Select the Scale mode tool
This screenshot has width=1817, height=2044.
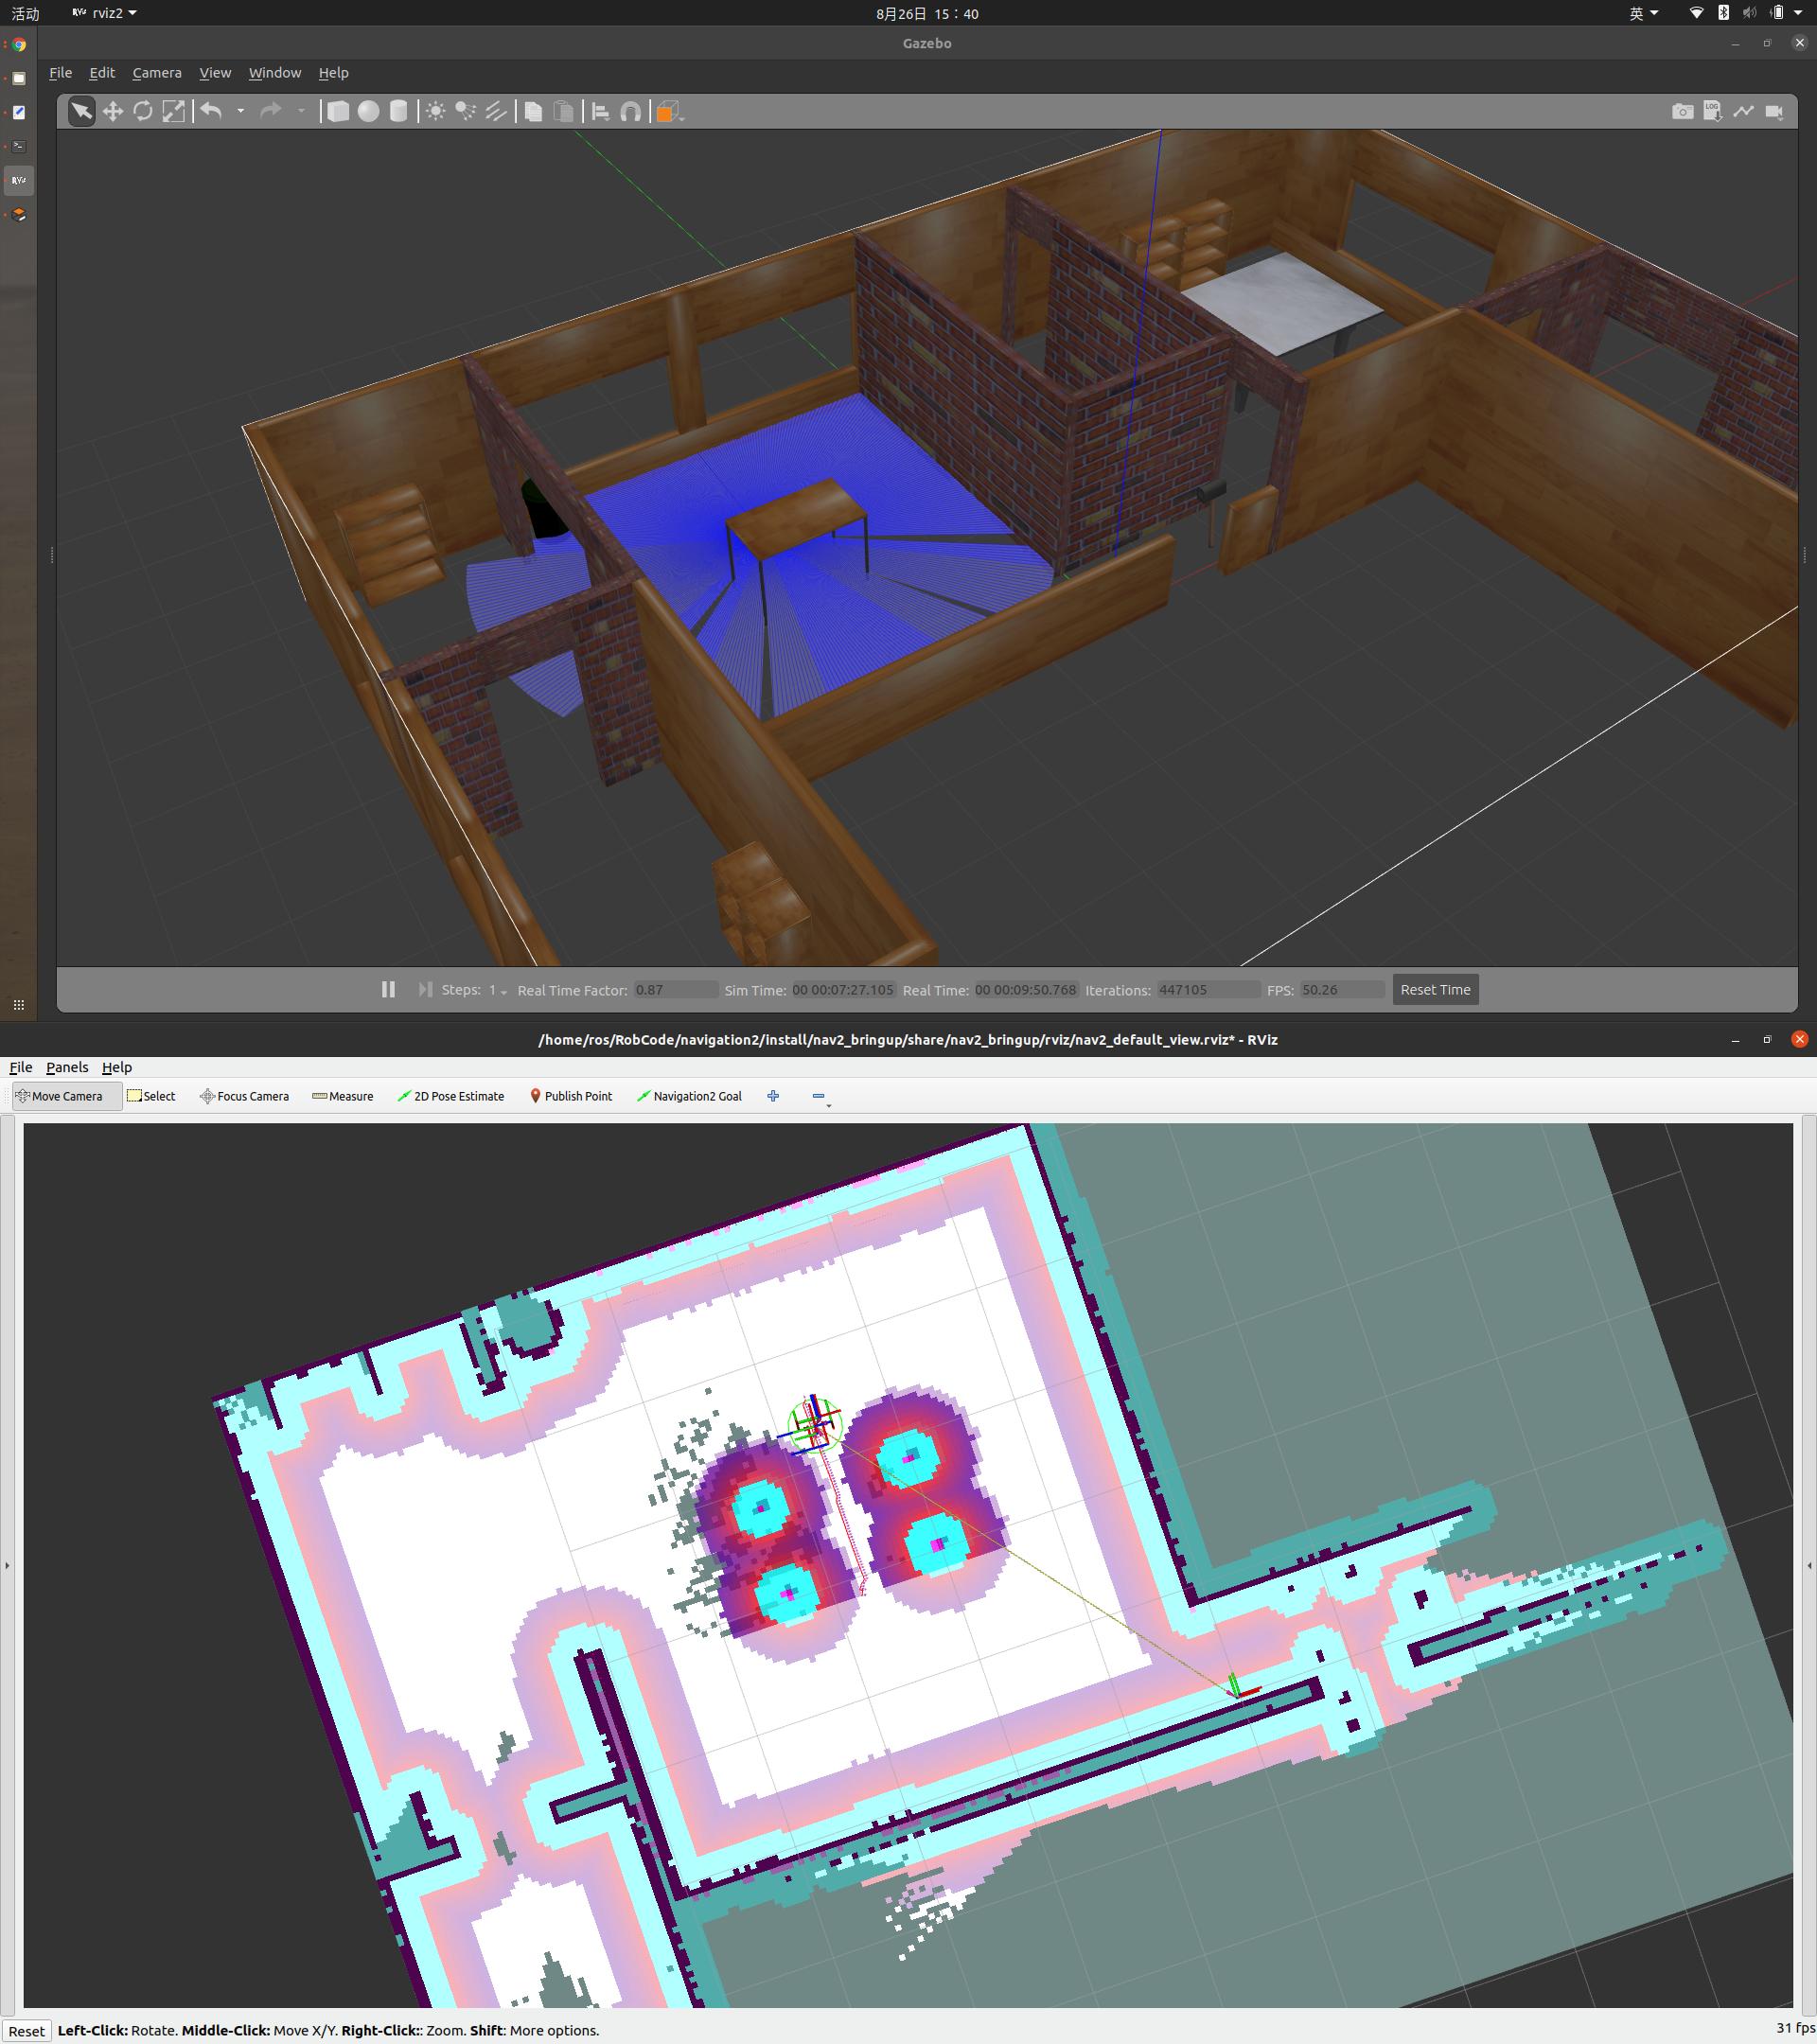(174, 112)
